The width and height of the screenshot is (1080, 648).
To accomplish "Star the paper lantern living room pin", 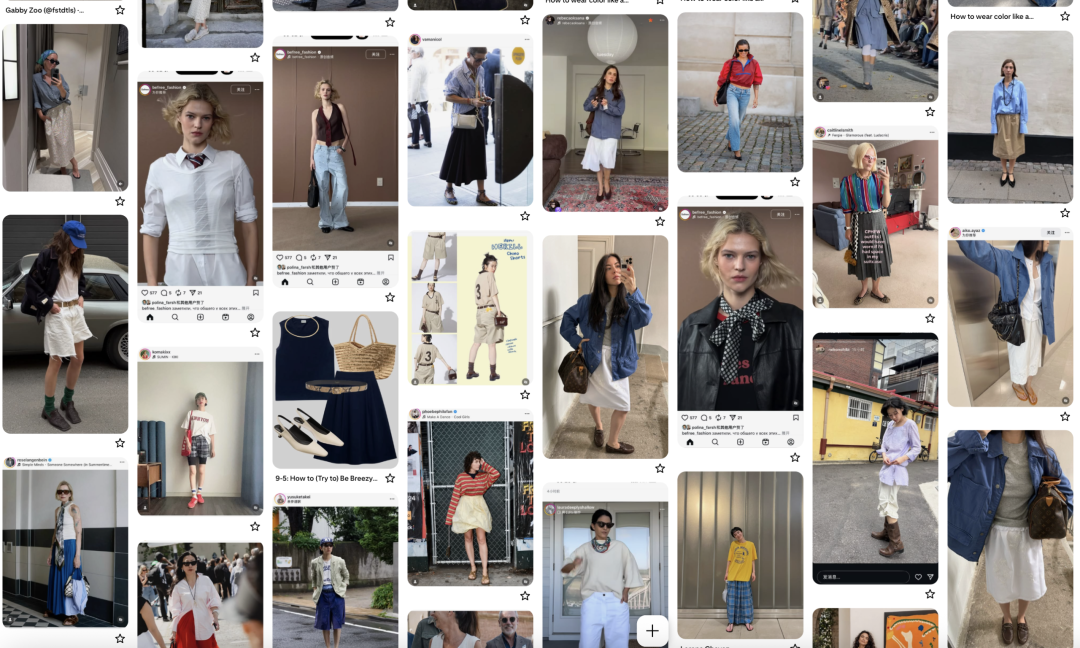I will coord(660,221).
